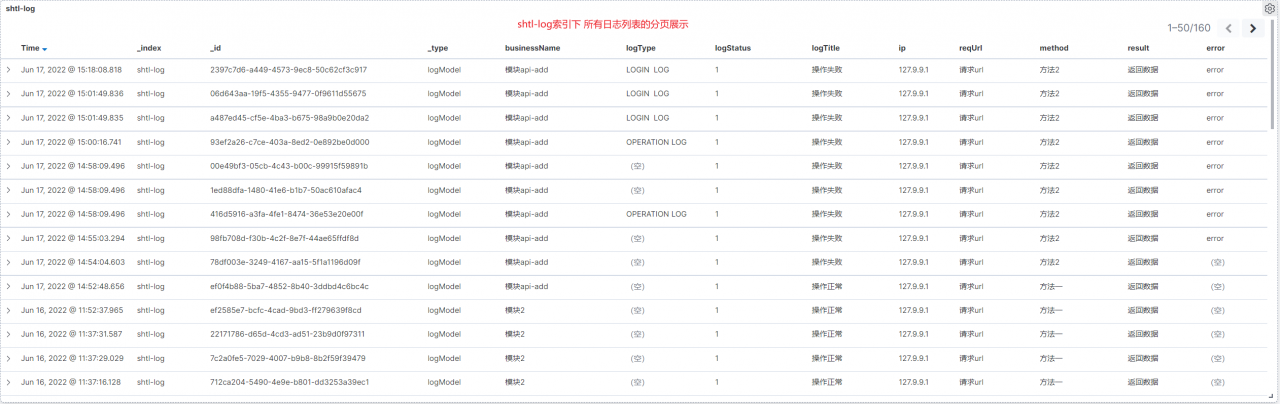1280x404 pixels.
Task: Click the _type column header
Action: click(438, 48)
